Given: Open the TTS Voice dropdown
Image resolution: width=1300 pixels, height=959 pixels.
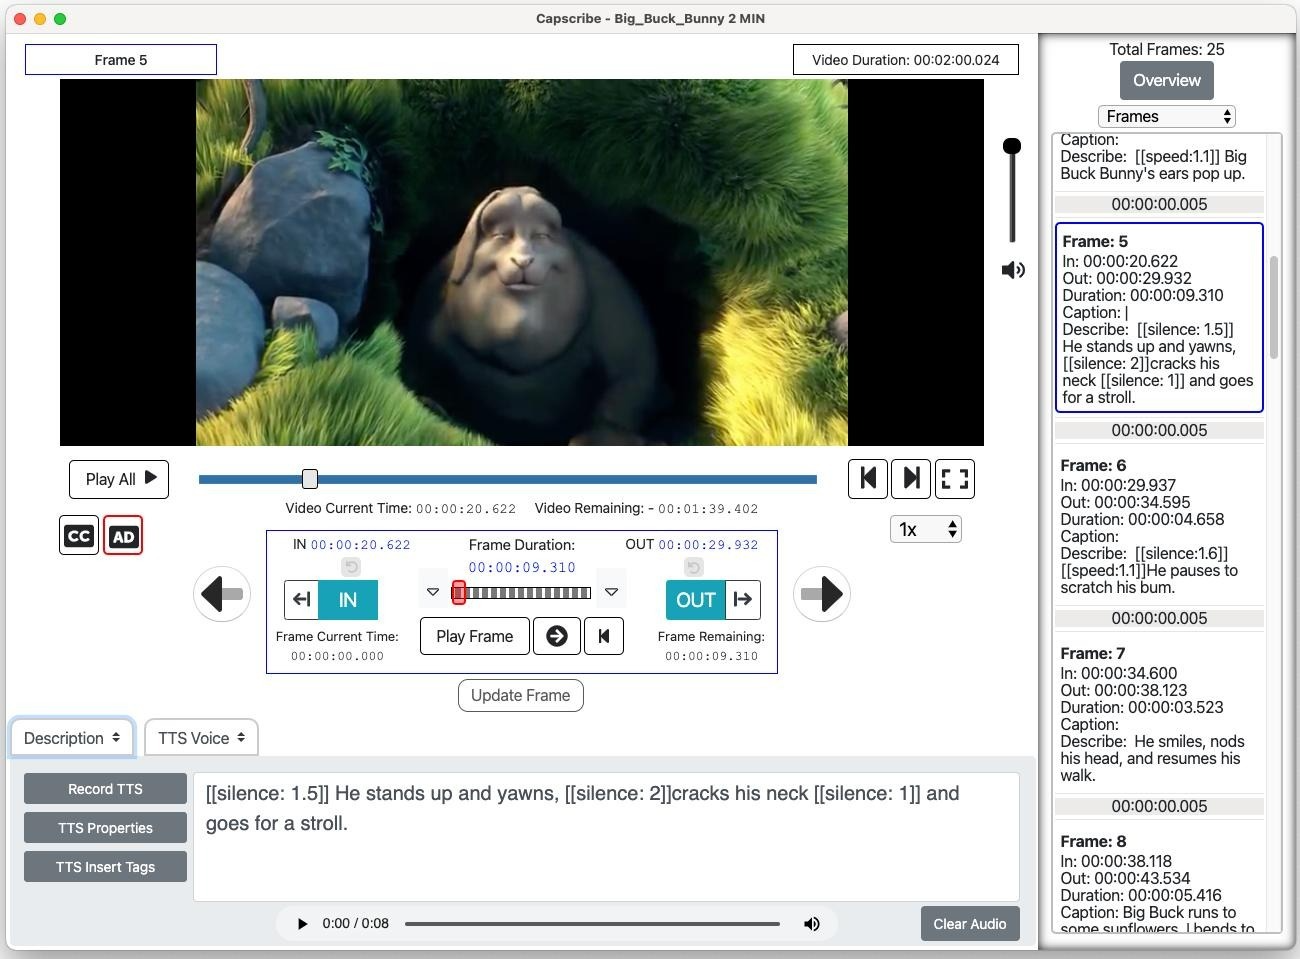Looking at the screenshot, I should click(x=201, y=738).
